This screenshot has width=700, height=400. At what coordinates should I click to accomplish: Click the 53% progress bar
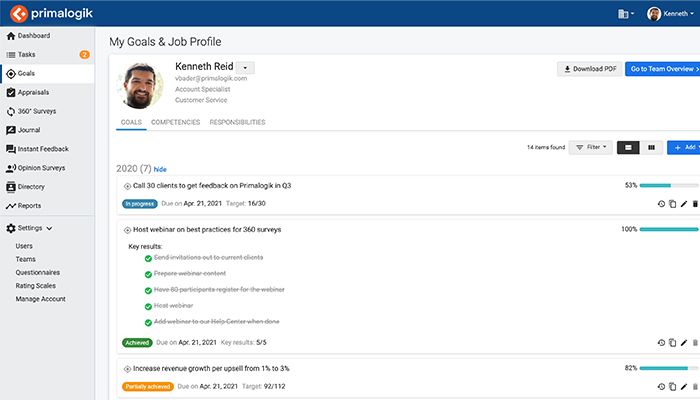(x=669, y=185)
